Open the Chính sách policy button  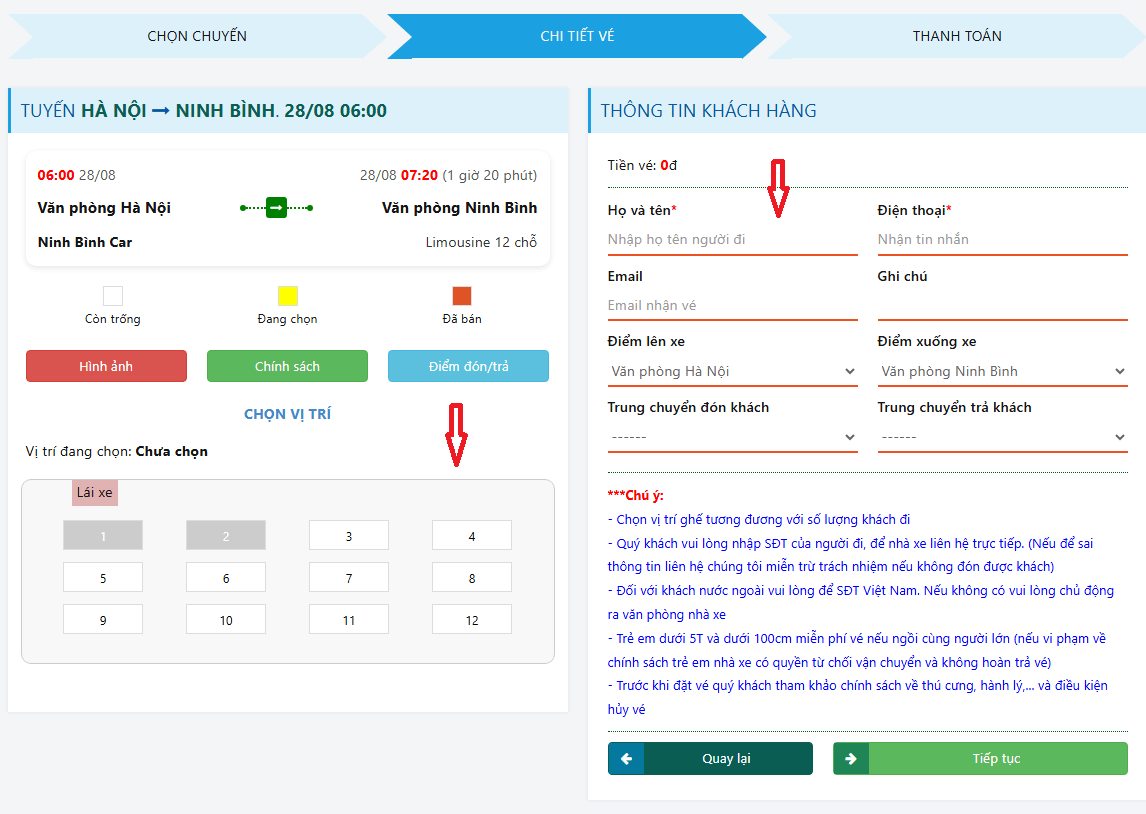pos(287,367)
